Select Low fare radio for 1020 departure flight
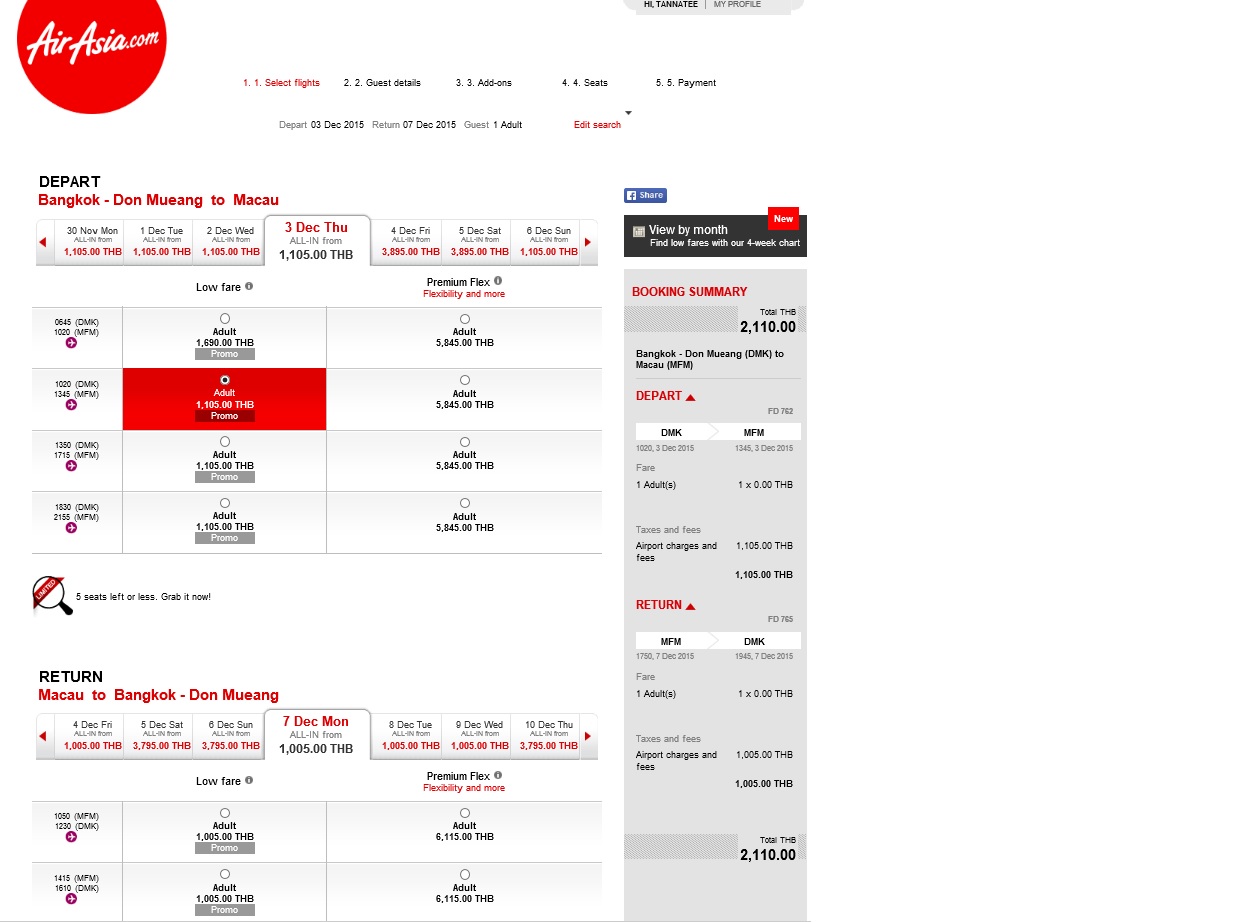1240x922 pixels. [x=224, y=380]
